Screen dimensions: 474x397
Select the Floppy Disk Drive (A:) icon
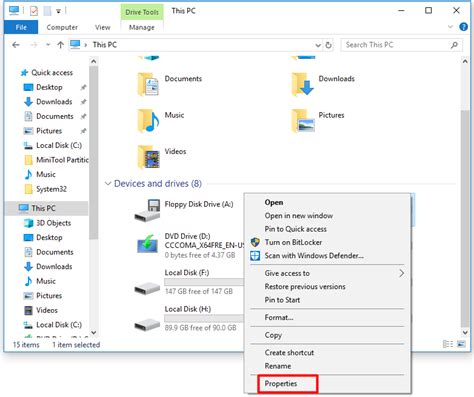pos(147,210)
